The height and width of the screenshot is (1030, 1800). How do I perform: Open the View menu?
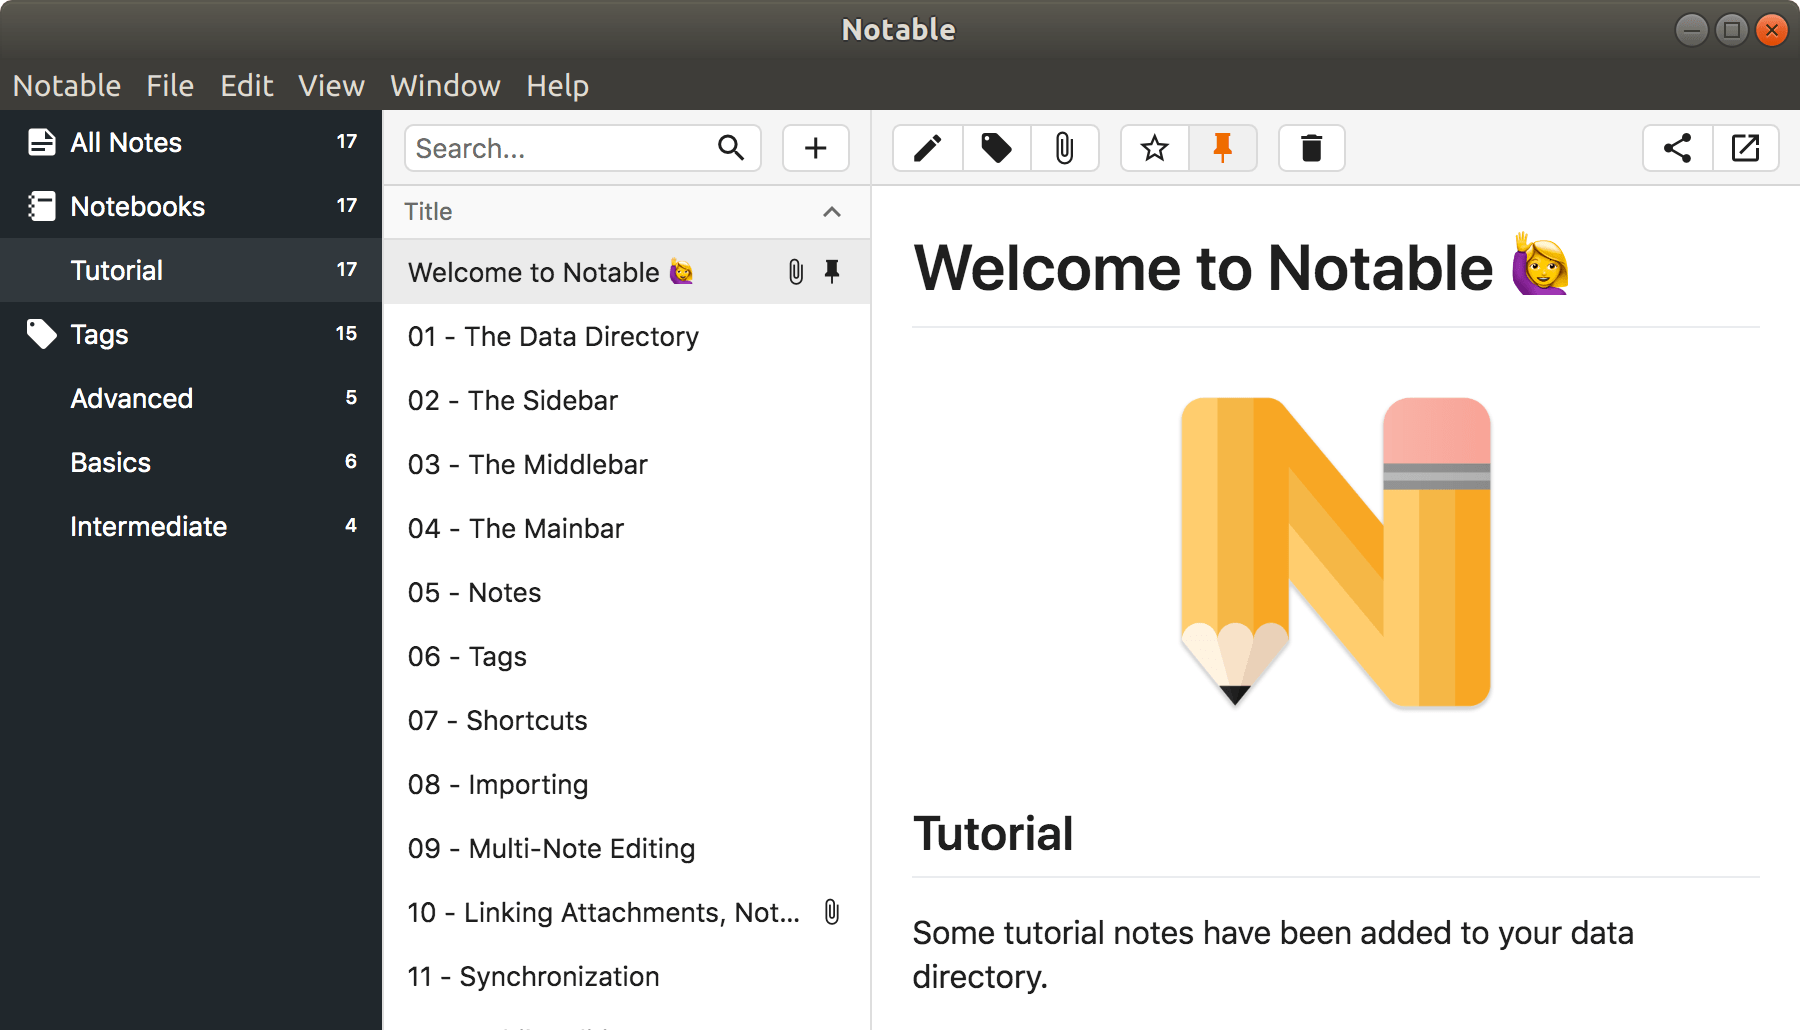click(331, 85)
